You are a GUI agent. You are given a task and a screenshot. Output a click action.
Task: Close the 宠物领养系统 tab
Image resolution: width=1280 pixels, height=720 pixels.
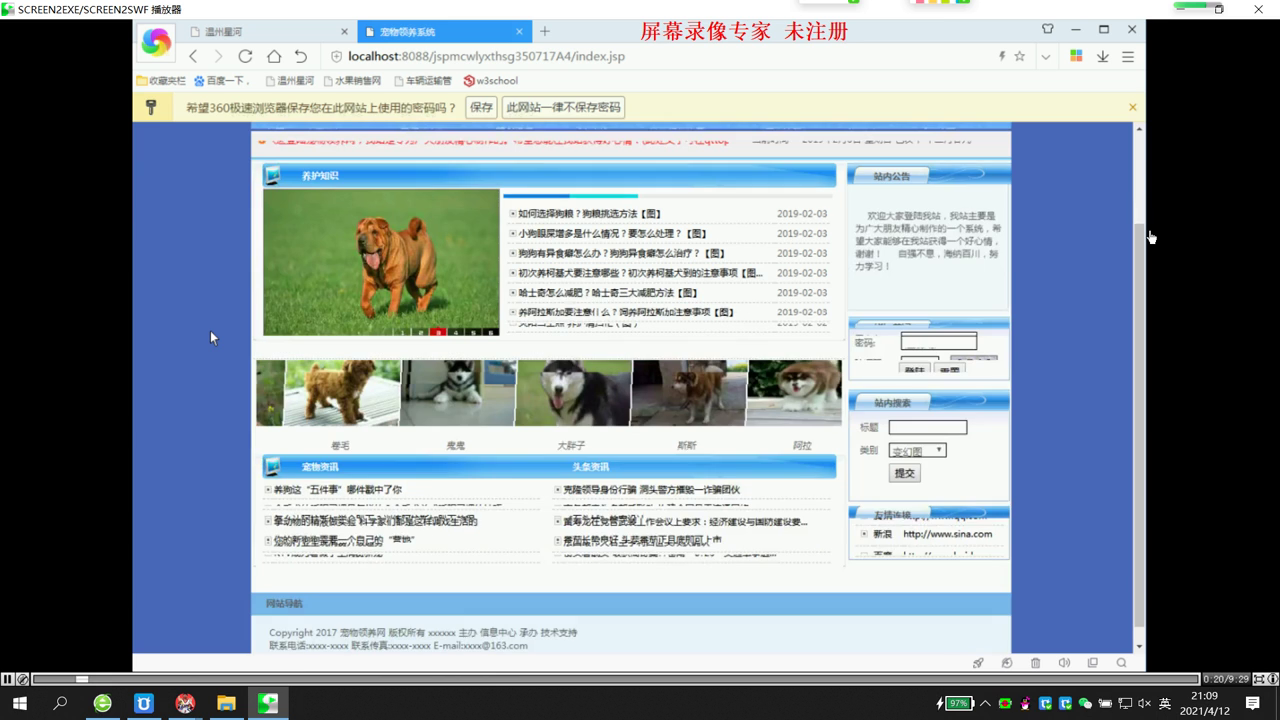[520, 32]
